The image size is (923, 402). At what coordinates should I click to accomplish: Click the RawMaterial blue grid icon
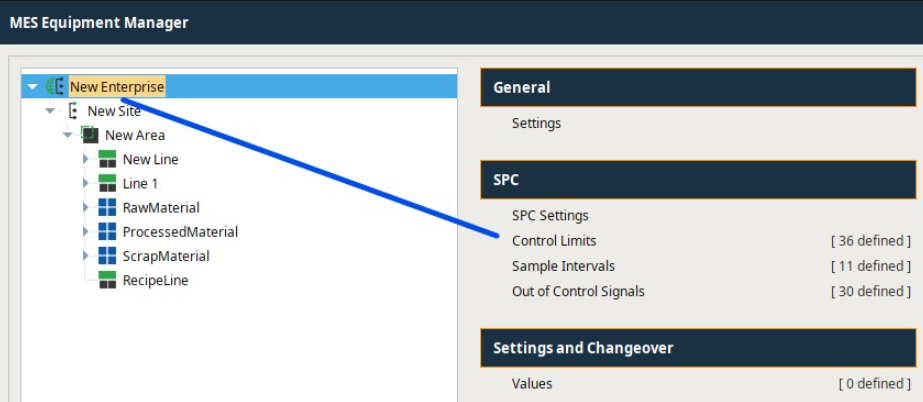tap(107, 207)
